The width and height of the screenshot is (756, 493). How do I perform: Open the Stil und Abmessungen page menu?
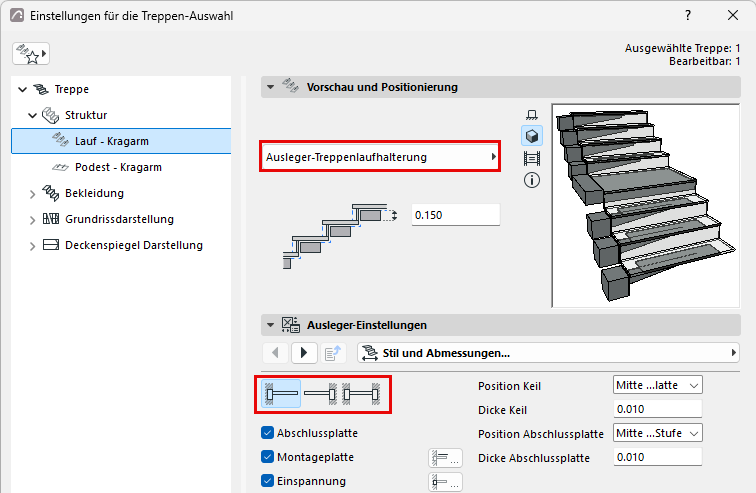click(548, 353)
